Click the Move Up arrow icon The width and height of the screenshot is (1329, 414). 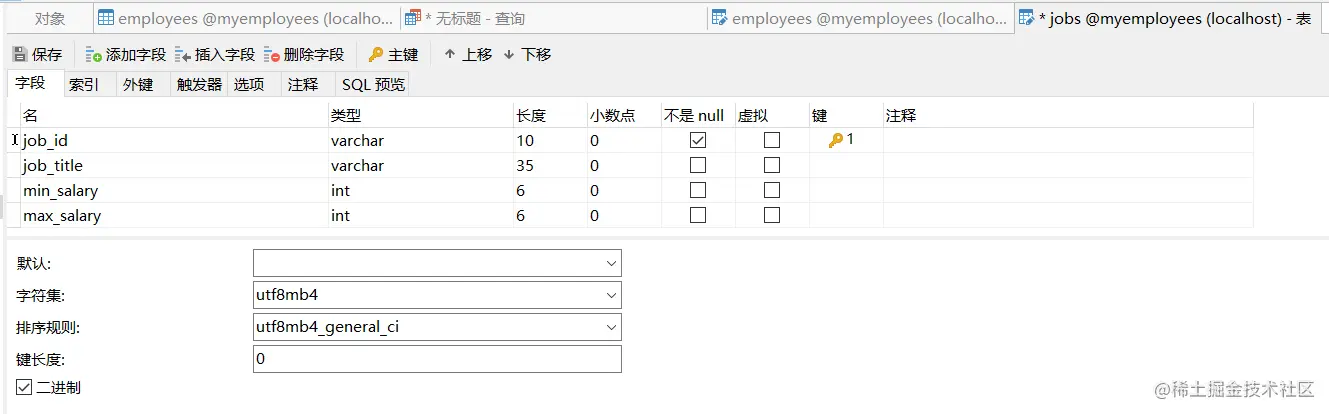pyautogui.click(x=450, y=55)
